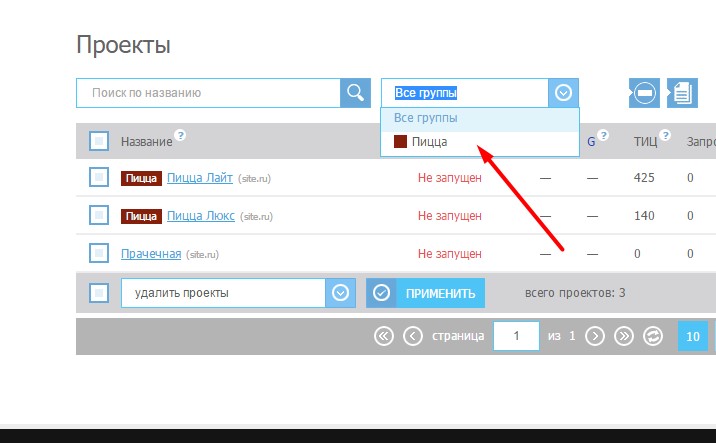Check the Прачечная project row
This screenshot has width=716, height=443.
[x=99, y=253]
